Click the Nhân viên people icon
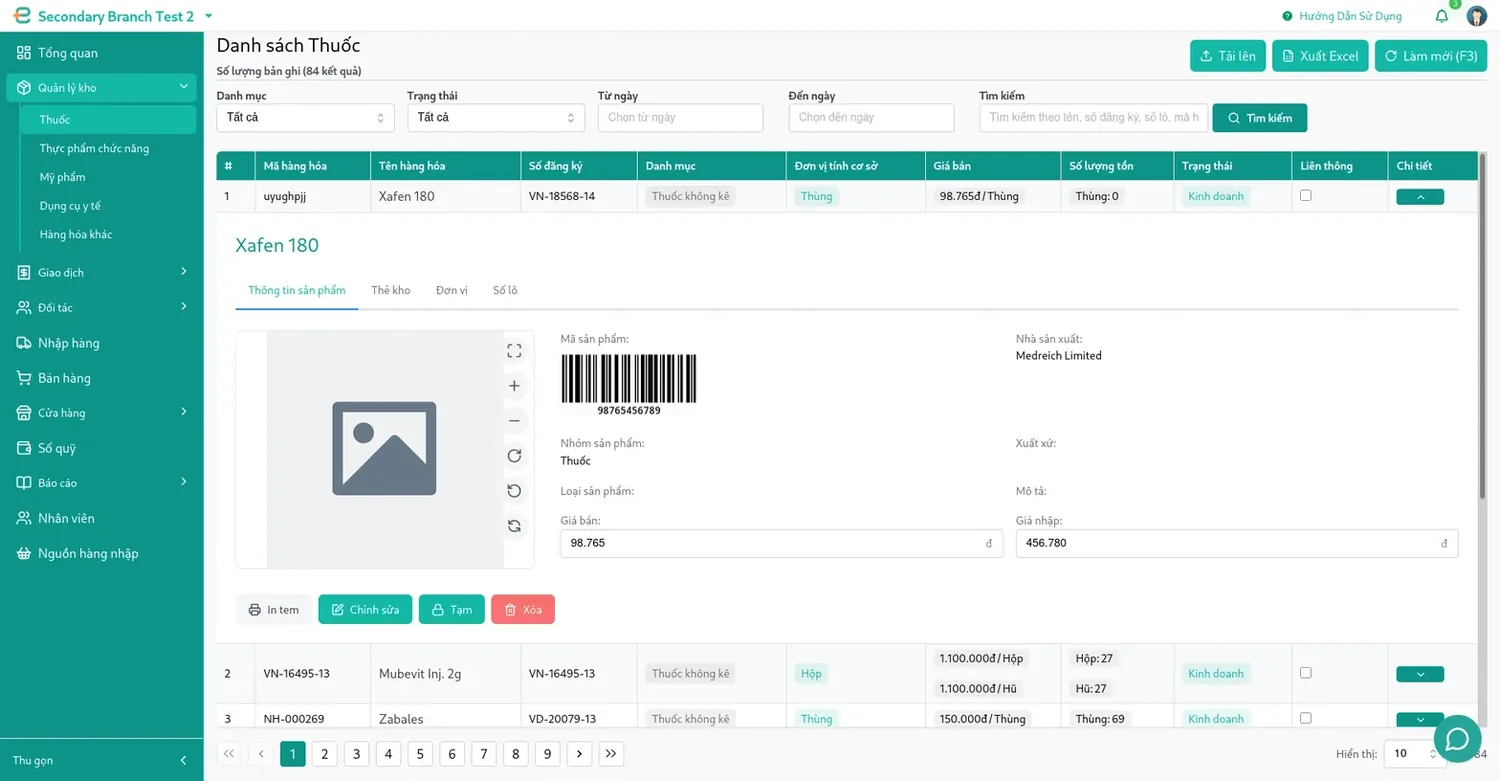This screenshot has height=781, width=1500. click(24, 518)
